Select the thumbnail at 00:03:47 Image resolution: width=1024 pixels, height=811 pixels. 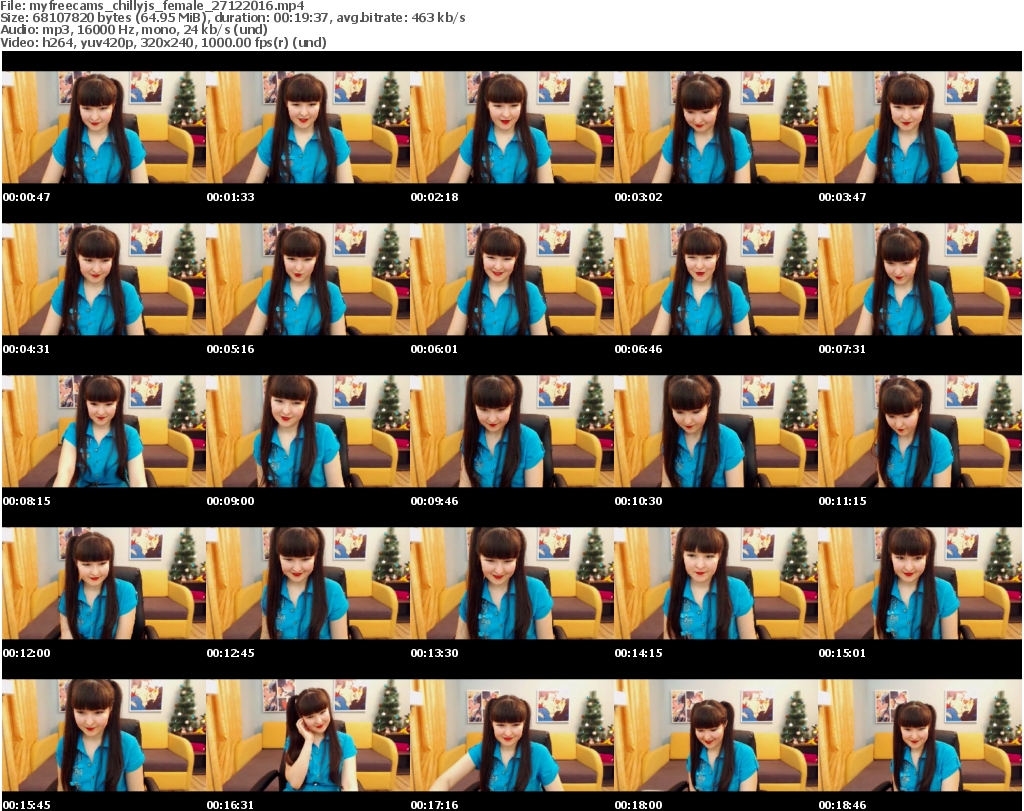[920, 127]
